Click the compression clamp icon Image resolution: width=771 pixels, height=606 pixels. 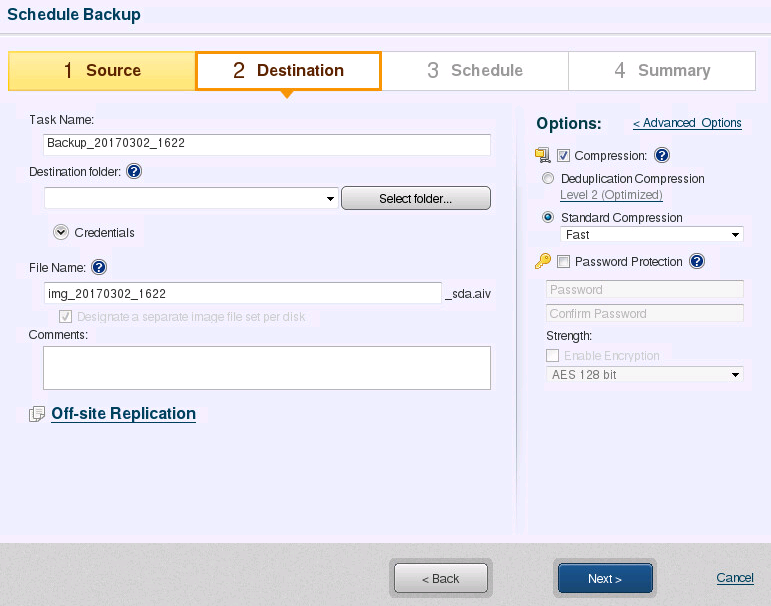coord(542,155)
